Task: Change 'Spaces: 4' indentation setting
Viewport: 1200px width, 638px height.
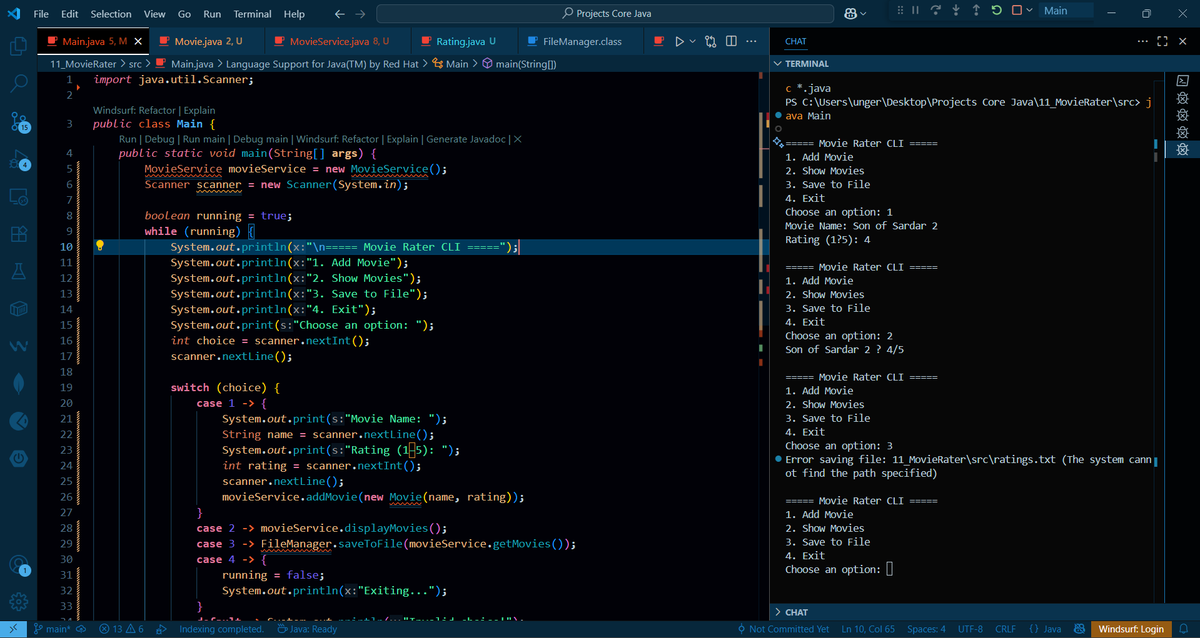Action: (x=926, y=629)
